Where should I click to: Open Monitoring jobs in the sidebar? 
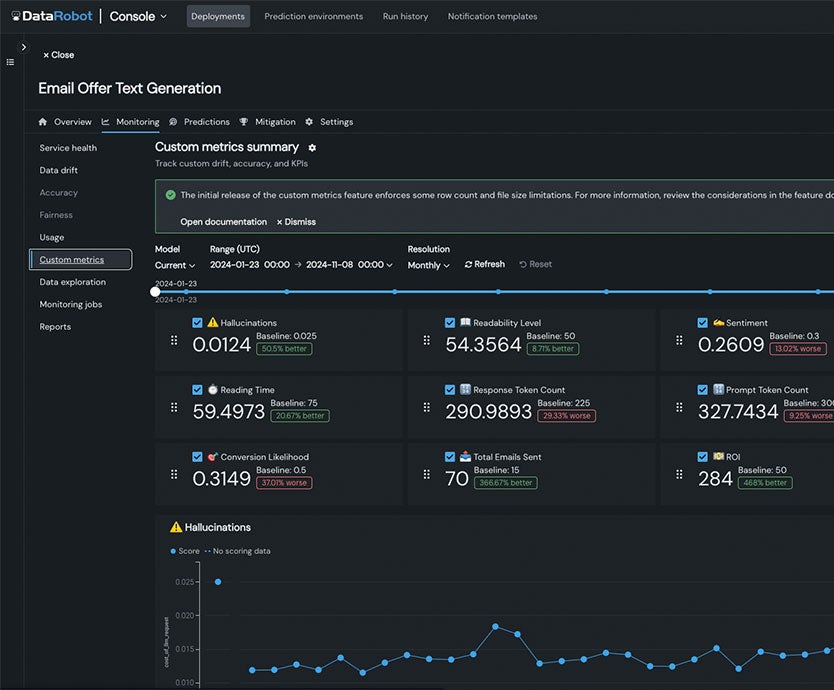71,304
